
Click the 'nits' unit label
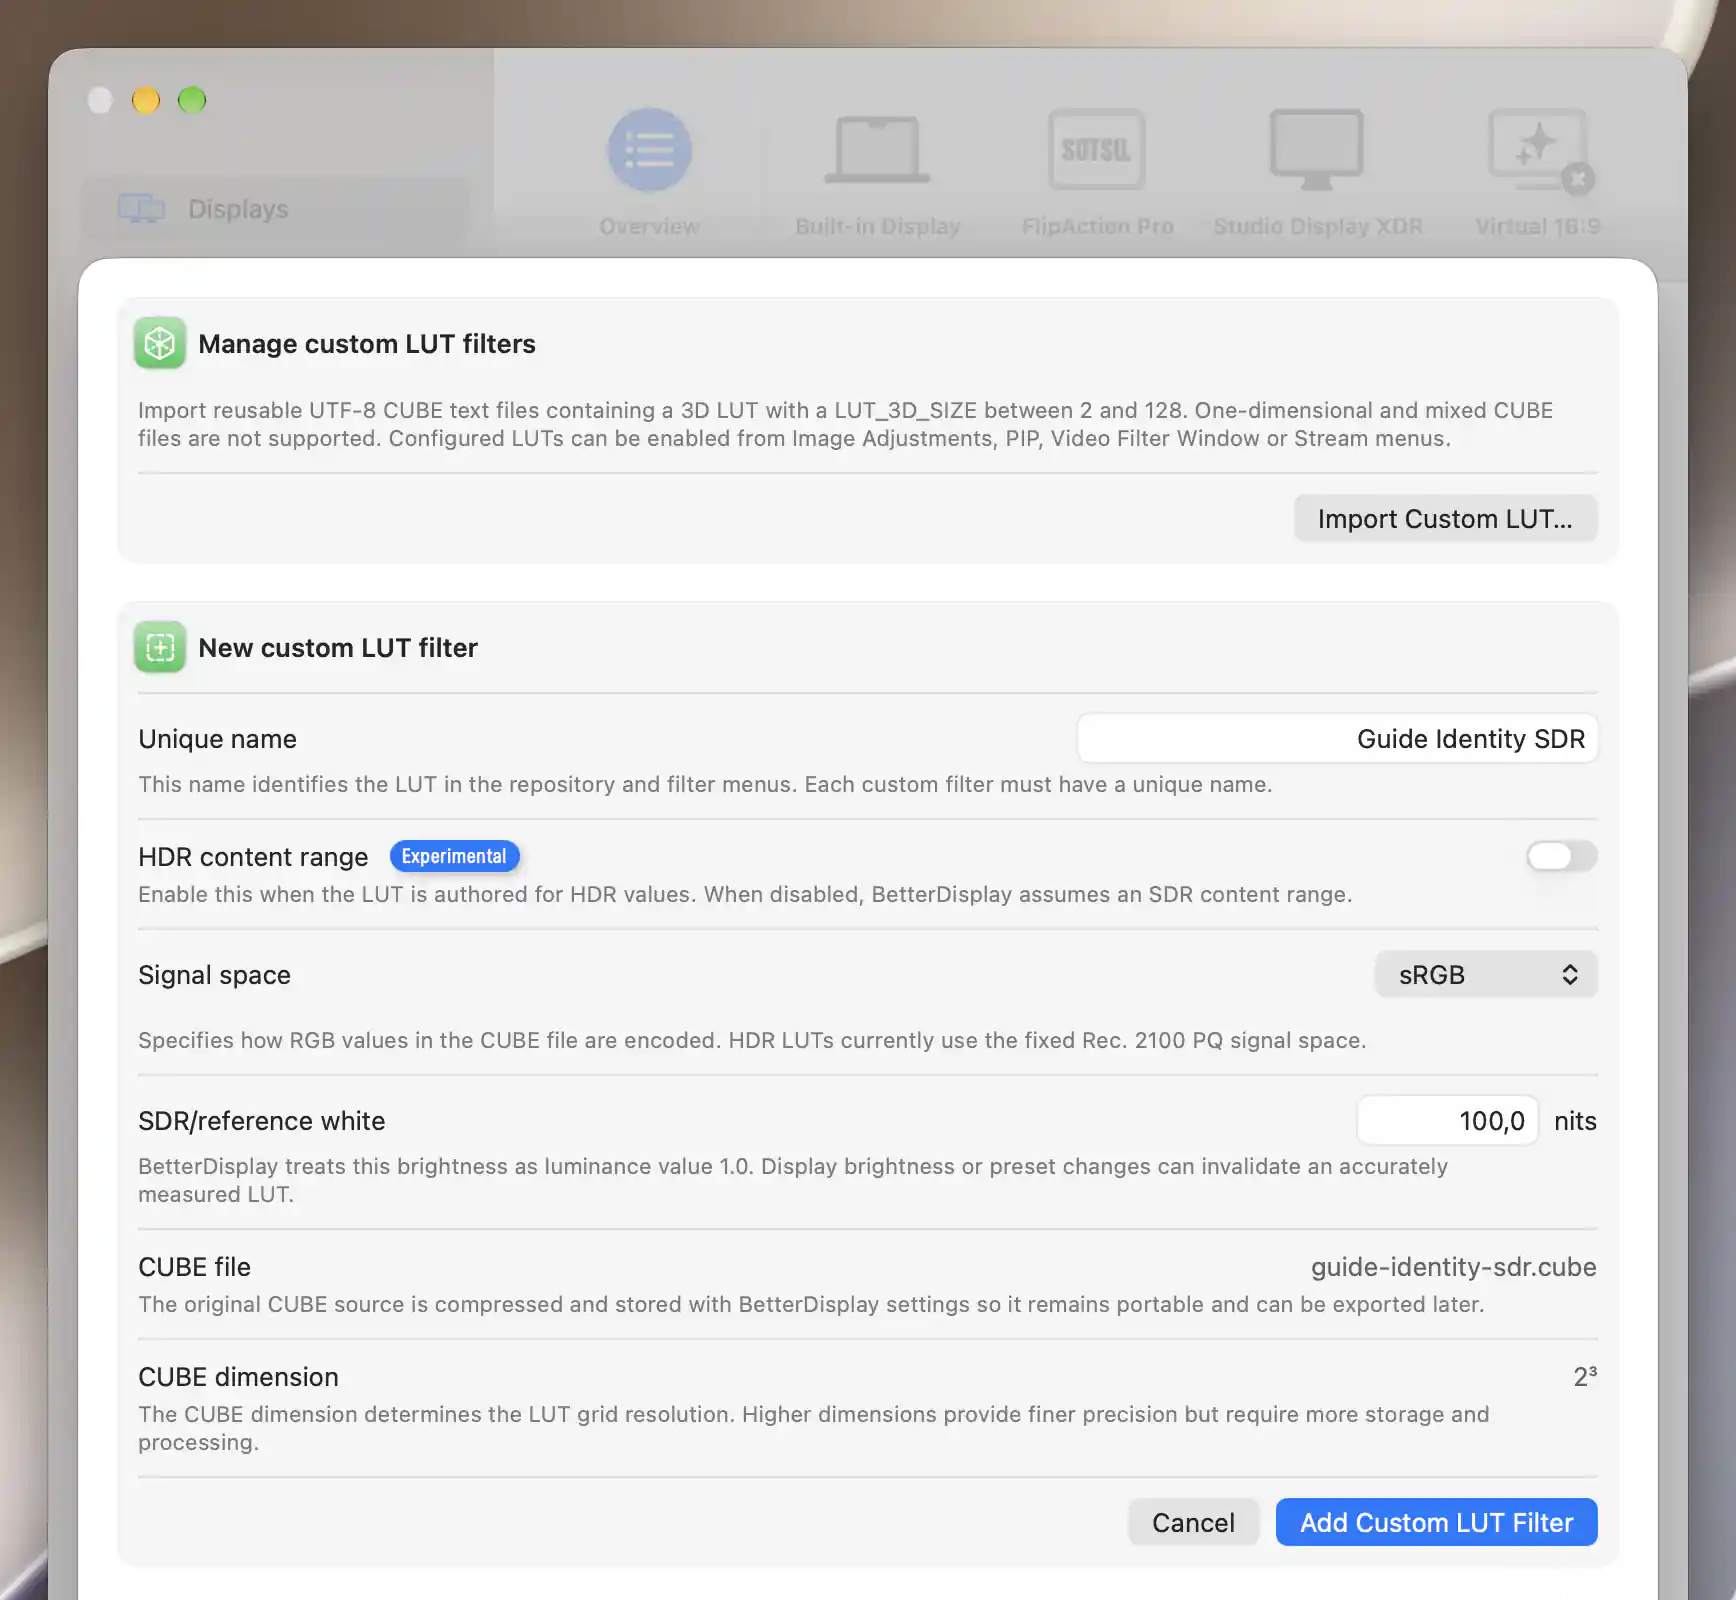[1575, 1121]
